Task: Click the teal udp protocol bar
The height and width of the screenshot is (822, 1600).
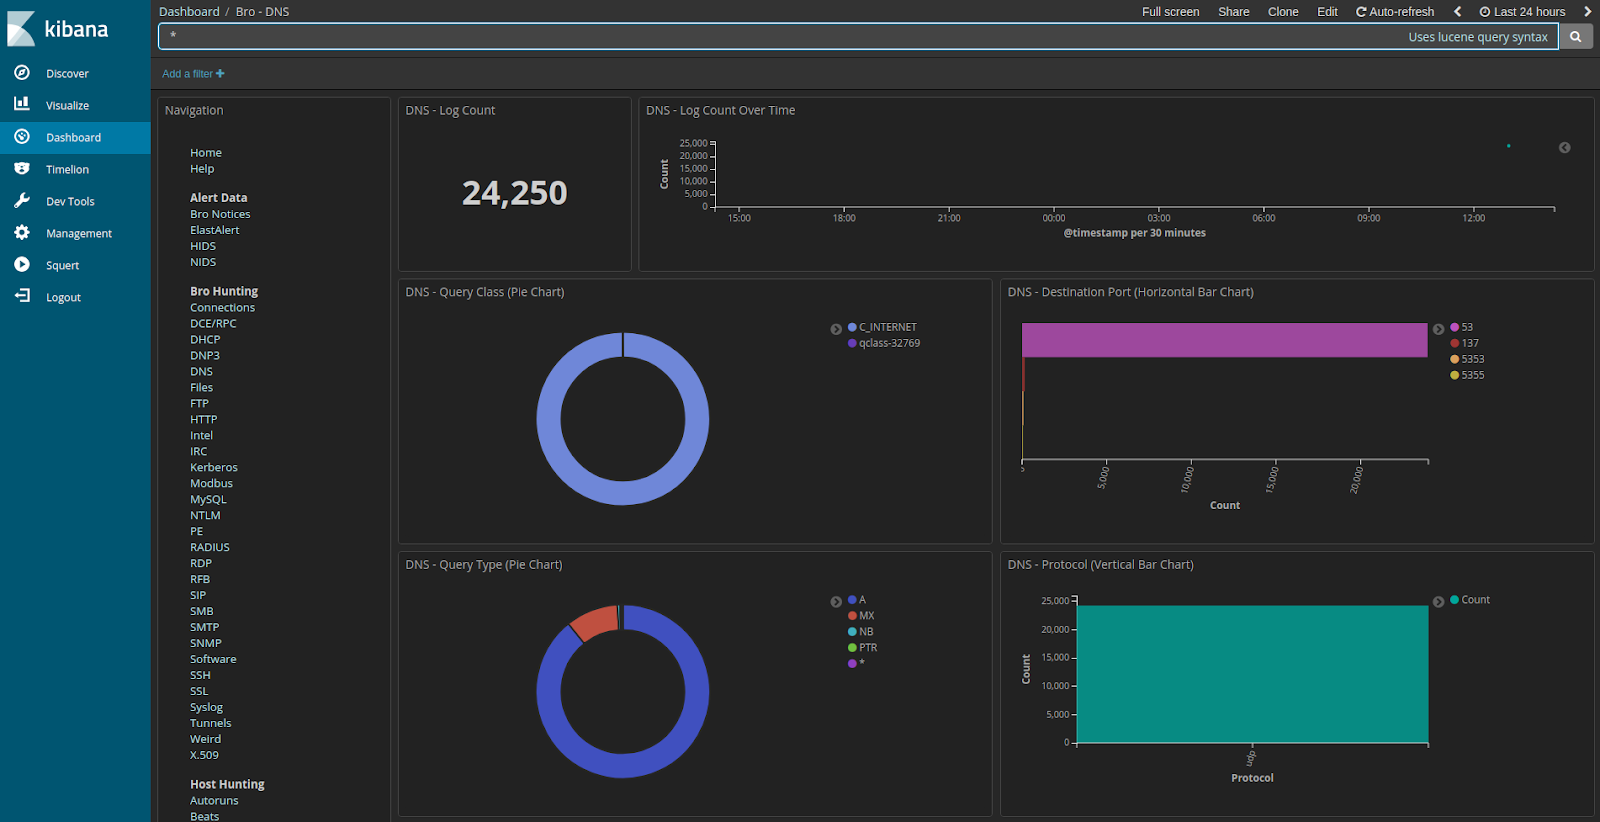Action: [1252, 674]
